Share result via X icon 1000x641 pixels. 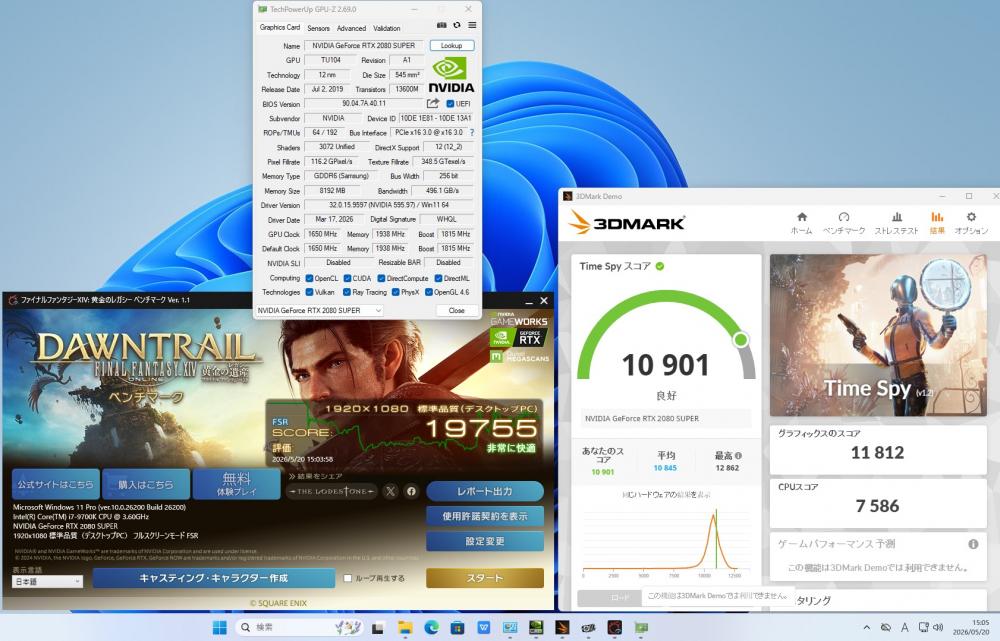tap(390, 490)
